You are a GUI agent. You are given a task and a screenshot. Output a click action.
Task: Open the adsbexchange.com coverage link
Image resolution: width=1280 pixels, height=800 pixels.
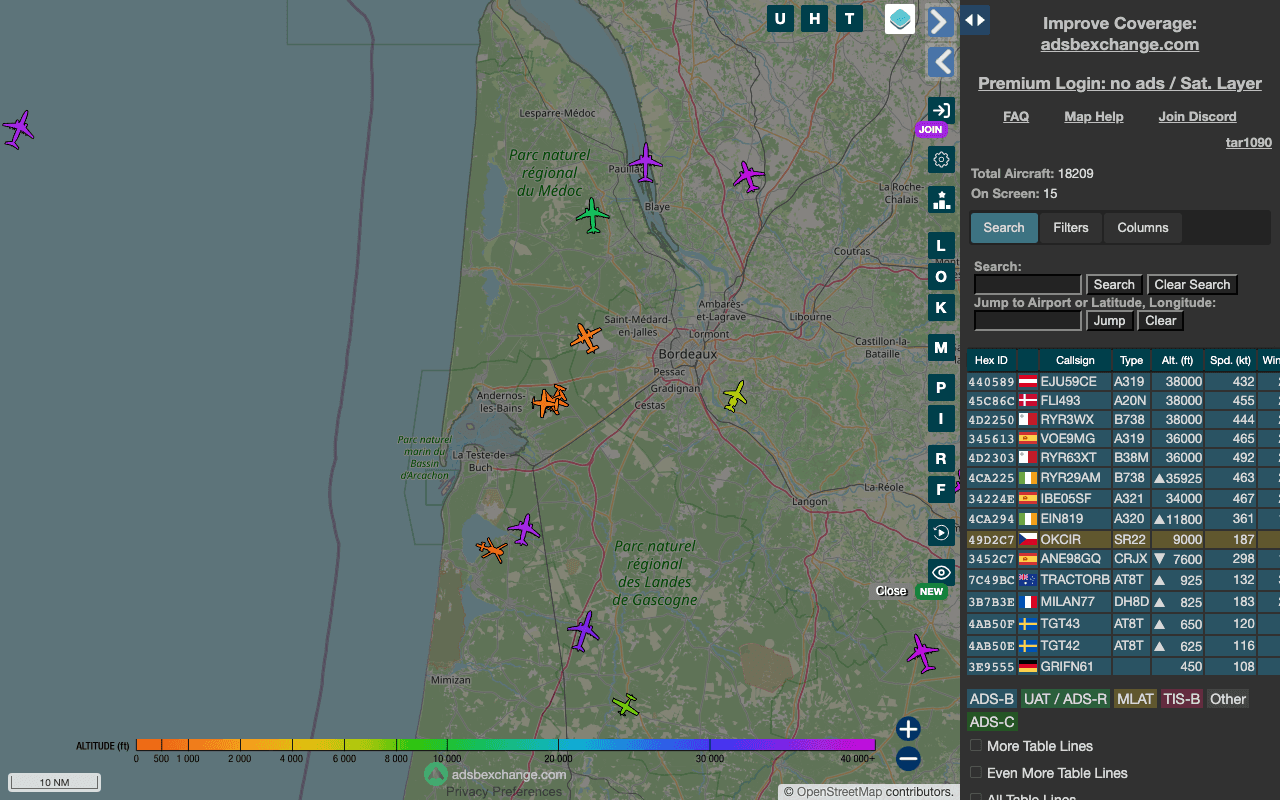click(1120, 44)
